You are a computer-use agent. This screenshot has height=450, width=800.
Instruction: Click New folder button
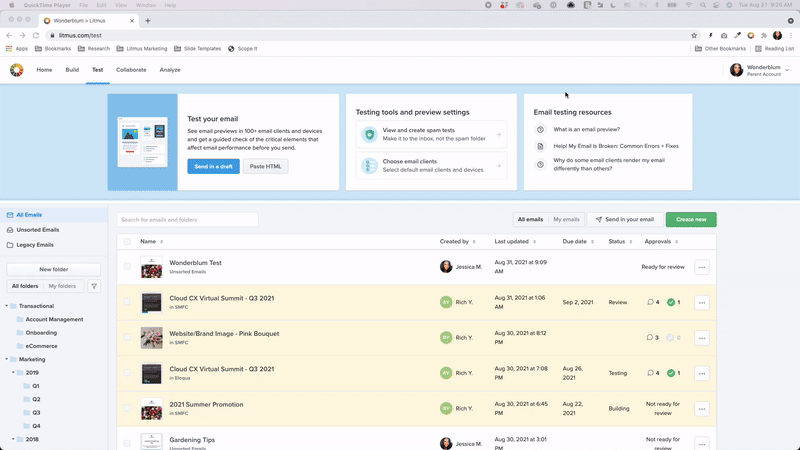pyautogui.click(x=54, y=269)
